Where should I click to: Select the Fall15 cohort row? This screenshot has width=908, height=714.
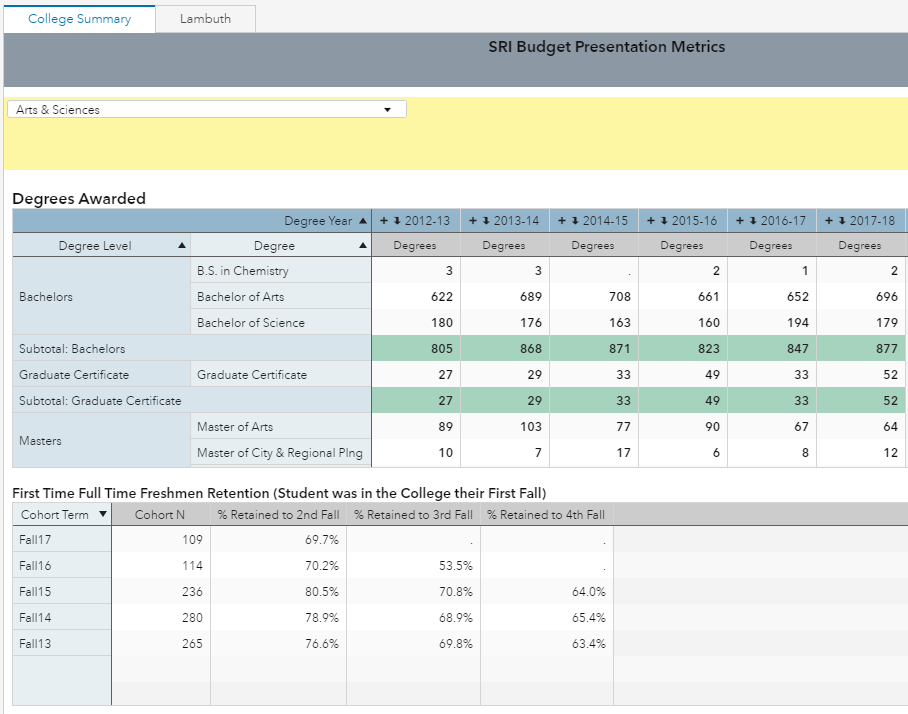(35, 592)
